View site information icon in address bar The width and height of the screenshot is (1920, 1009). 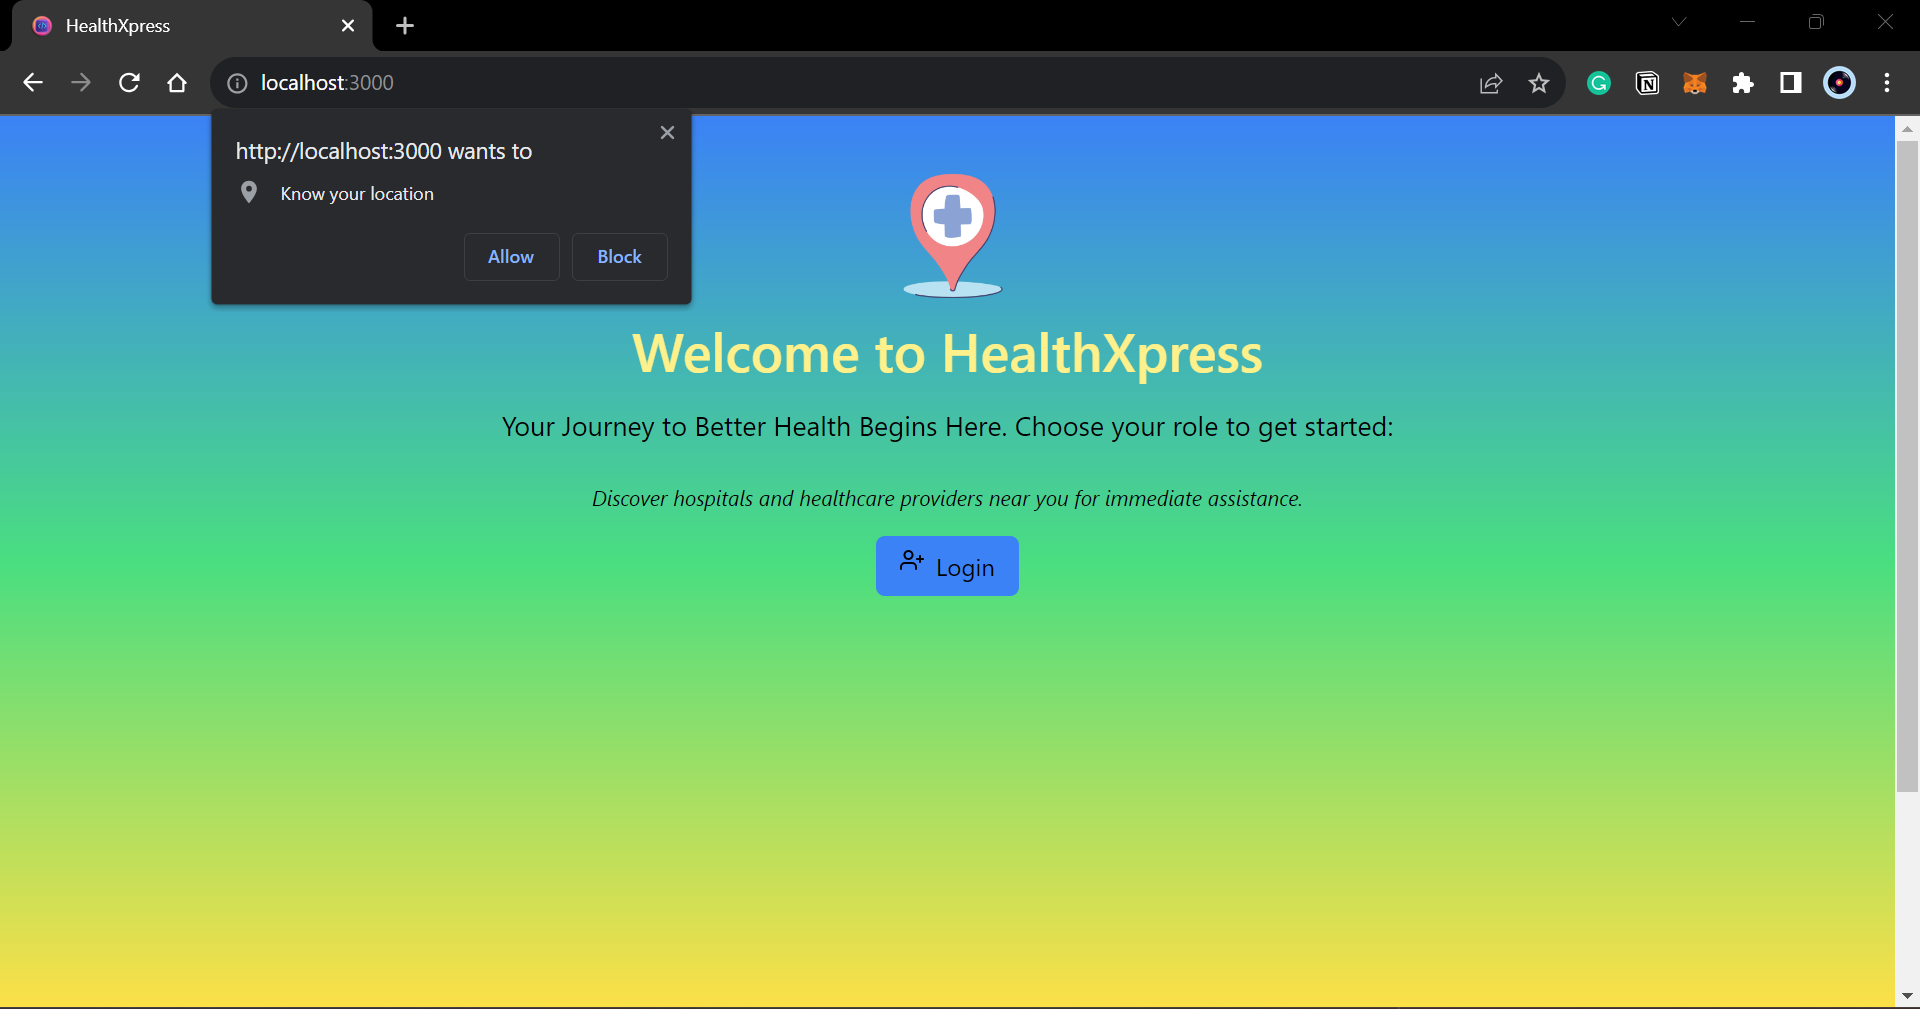(x=237, y=83)
